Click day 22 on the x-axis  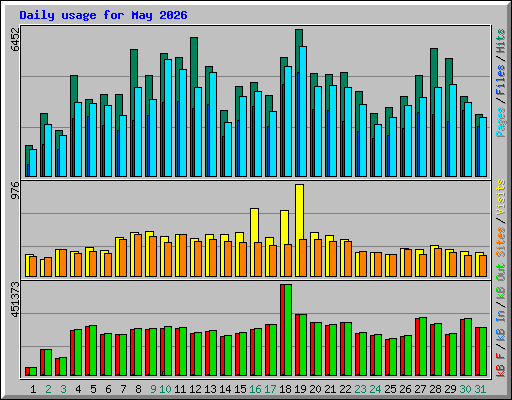pyautogui.click(x=345, y=389)
